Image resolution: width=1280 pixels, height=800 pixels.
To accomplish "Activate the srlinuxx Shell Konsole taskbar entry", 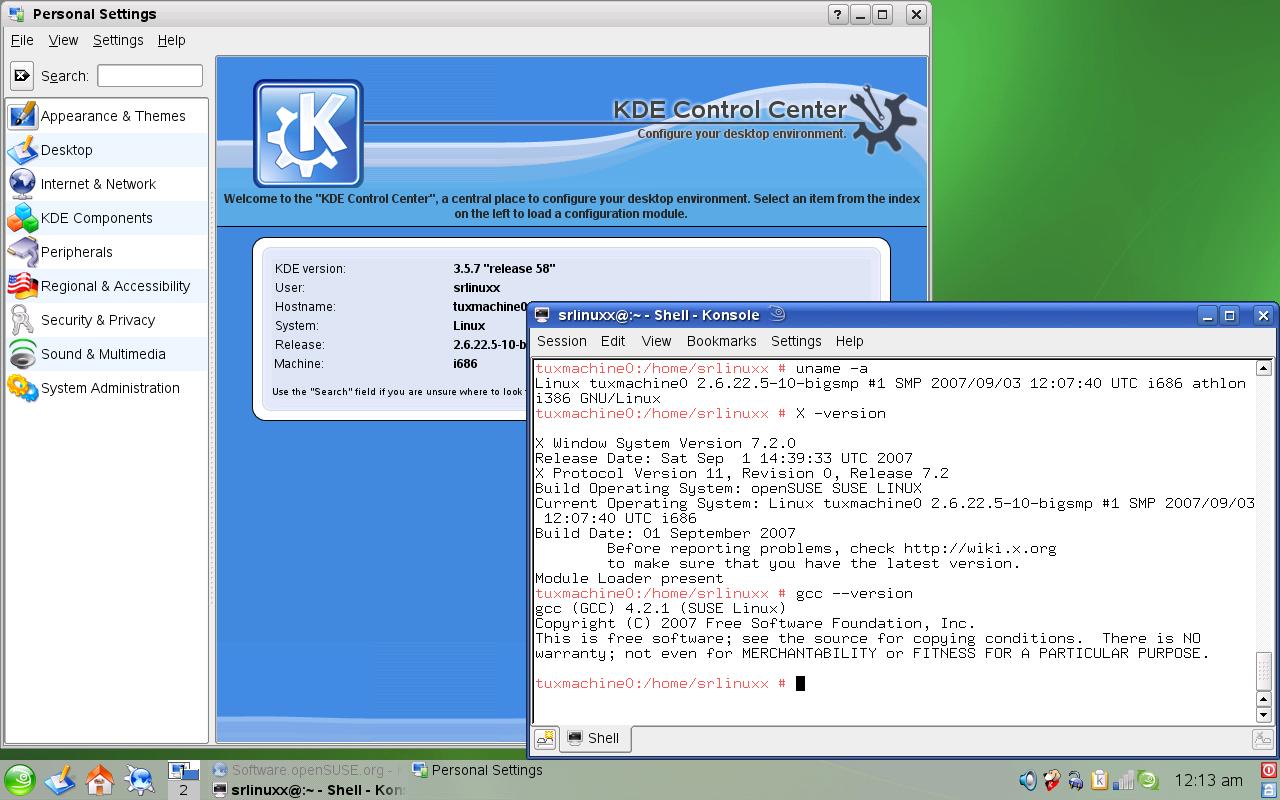I will tap(307, 790).
